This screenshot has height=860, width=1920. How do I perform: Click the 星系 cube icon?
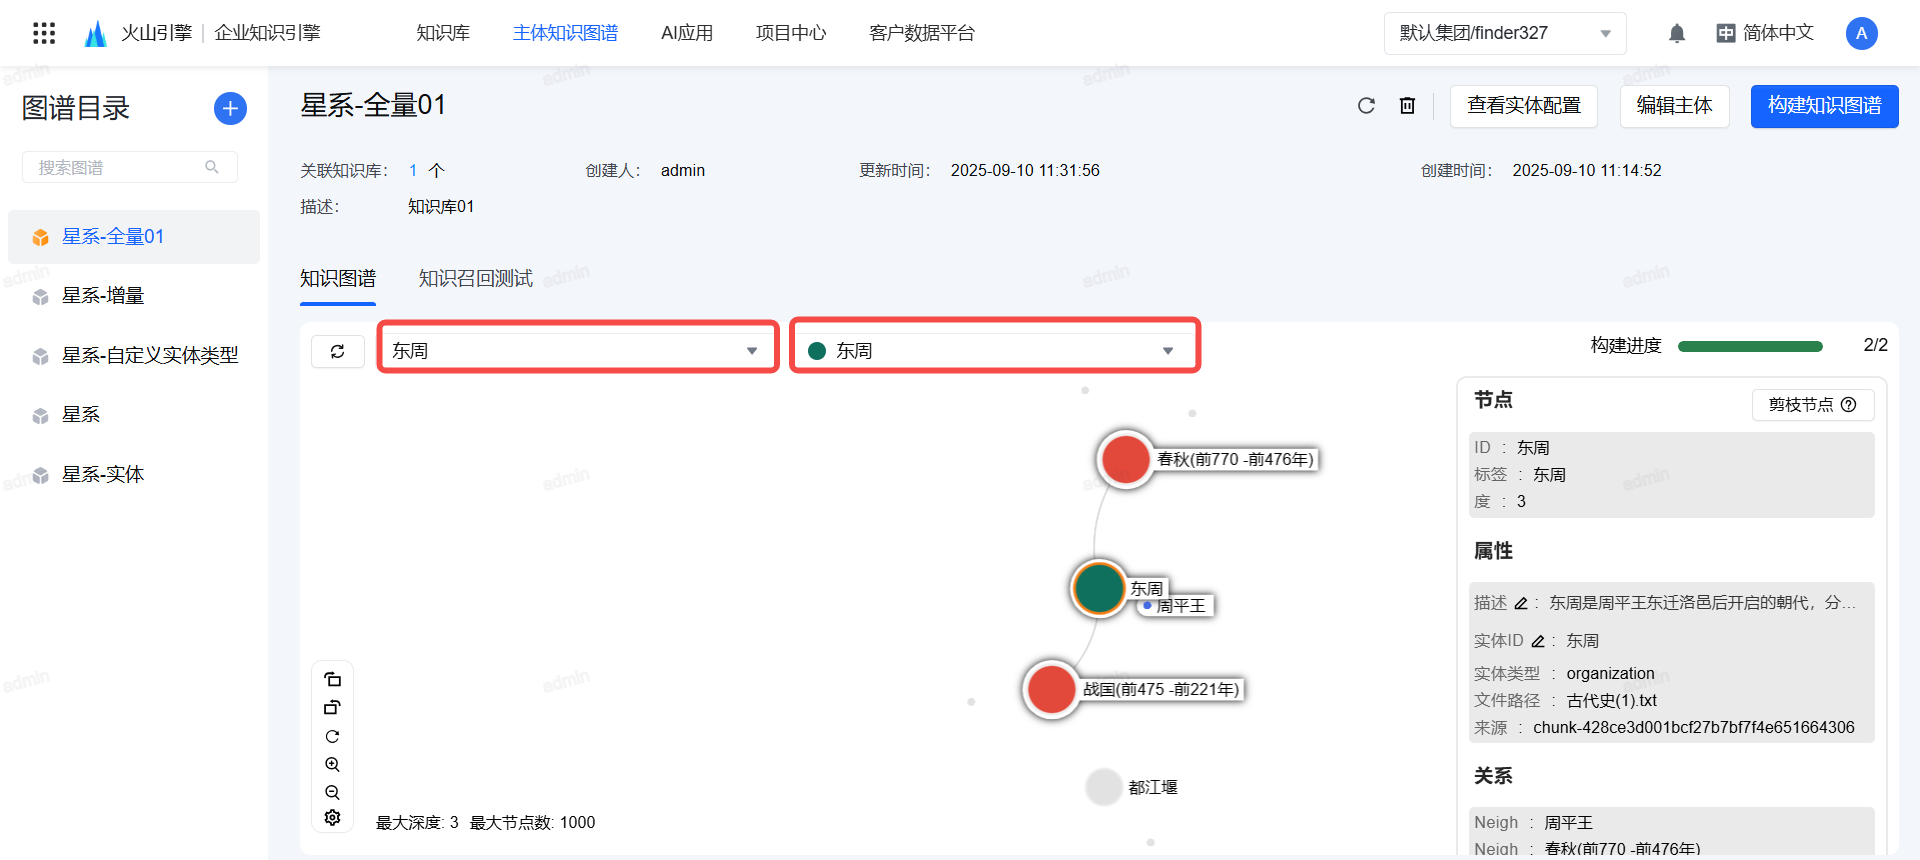tap(40, 415)
